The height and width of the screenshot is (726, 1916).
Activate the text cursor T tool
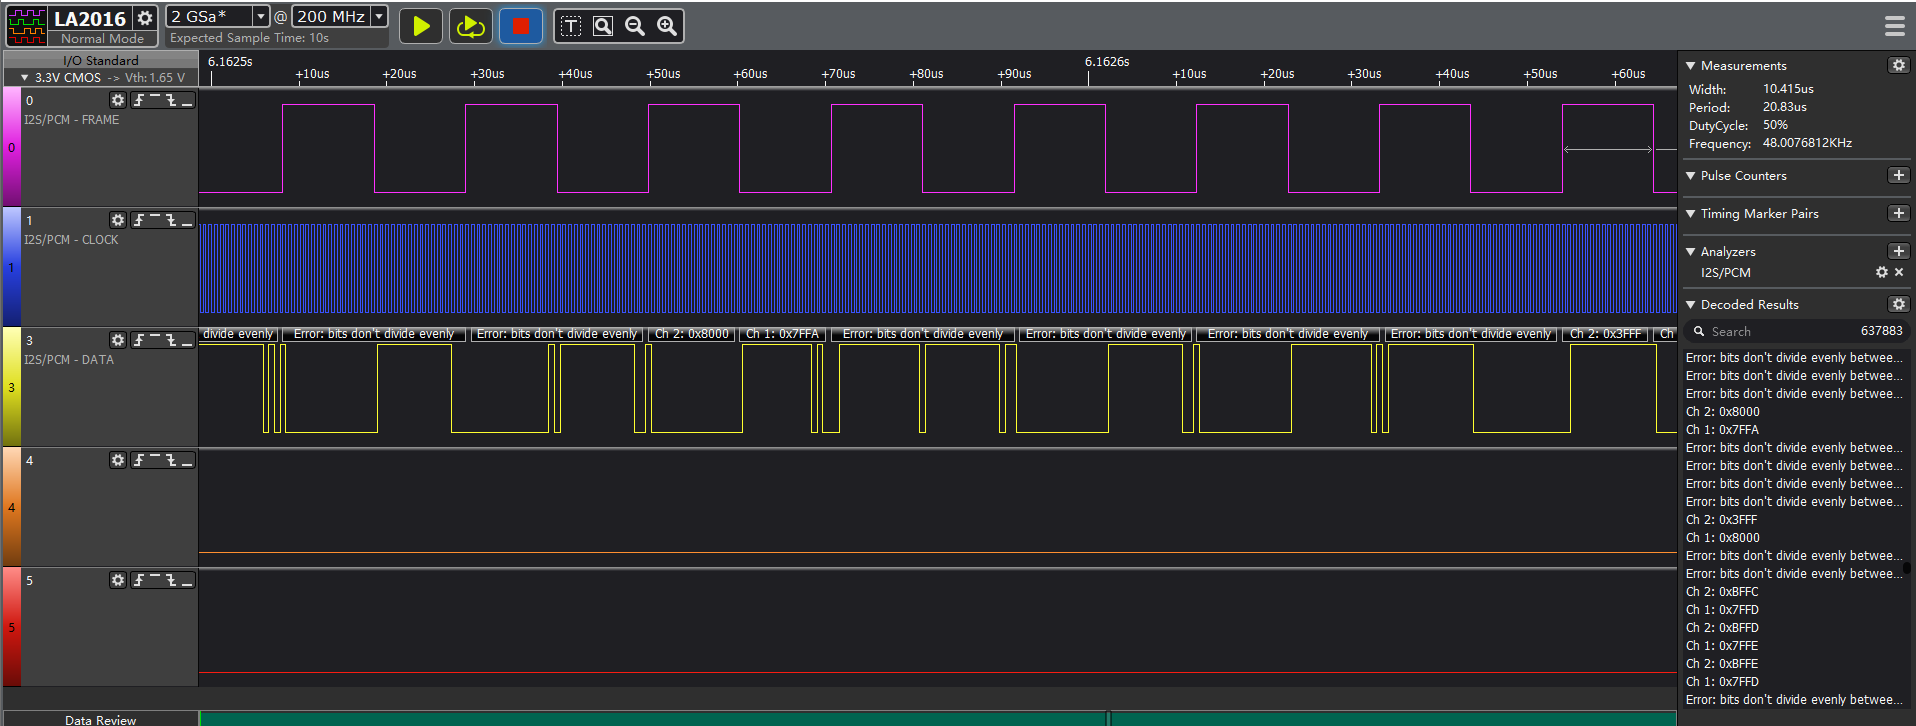[x=571, y=26]
